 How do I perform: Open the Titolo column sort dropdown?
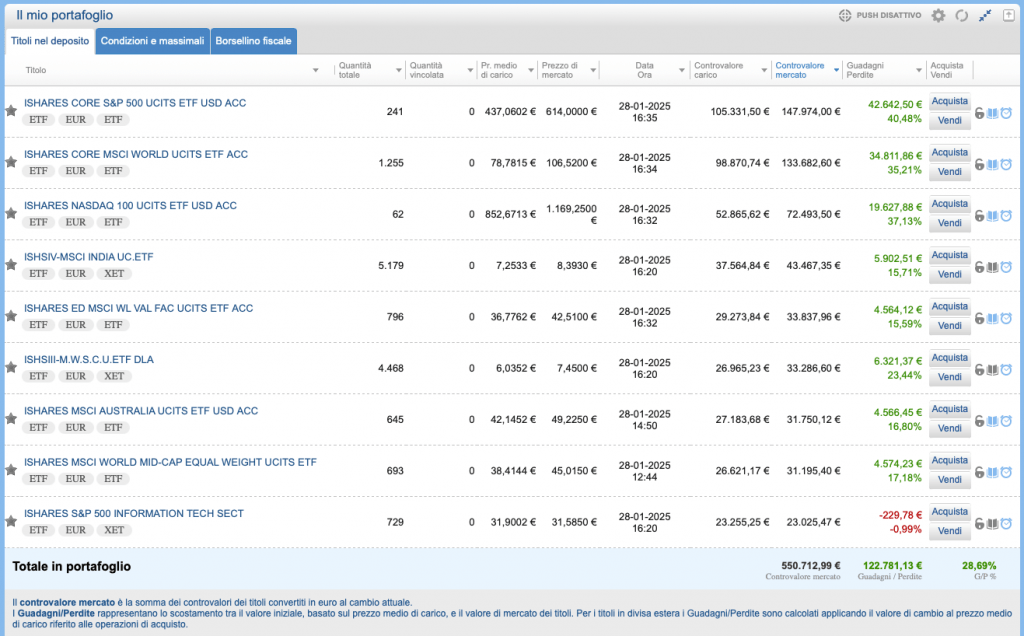coord(315,71)
